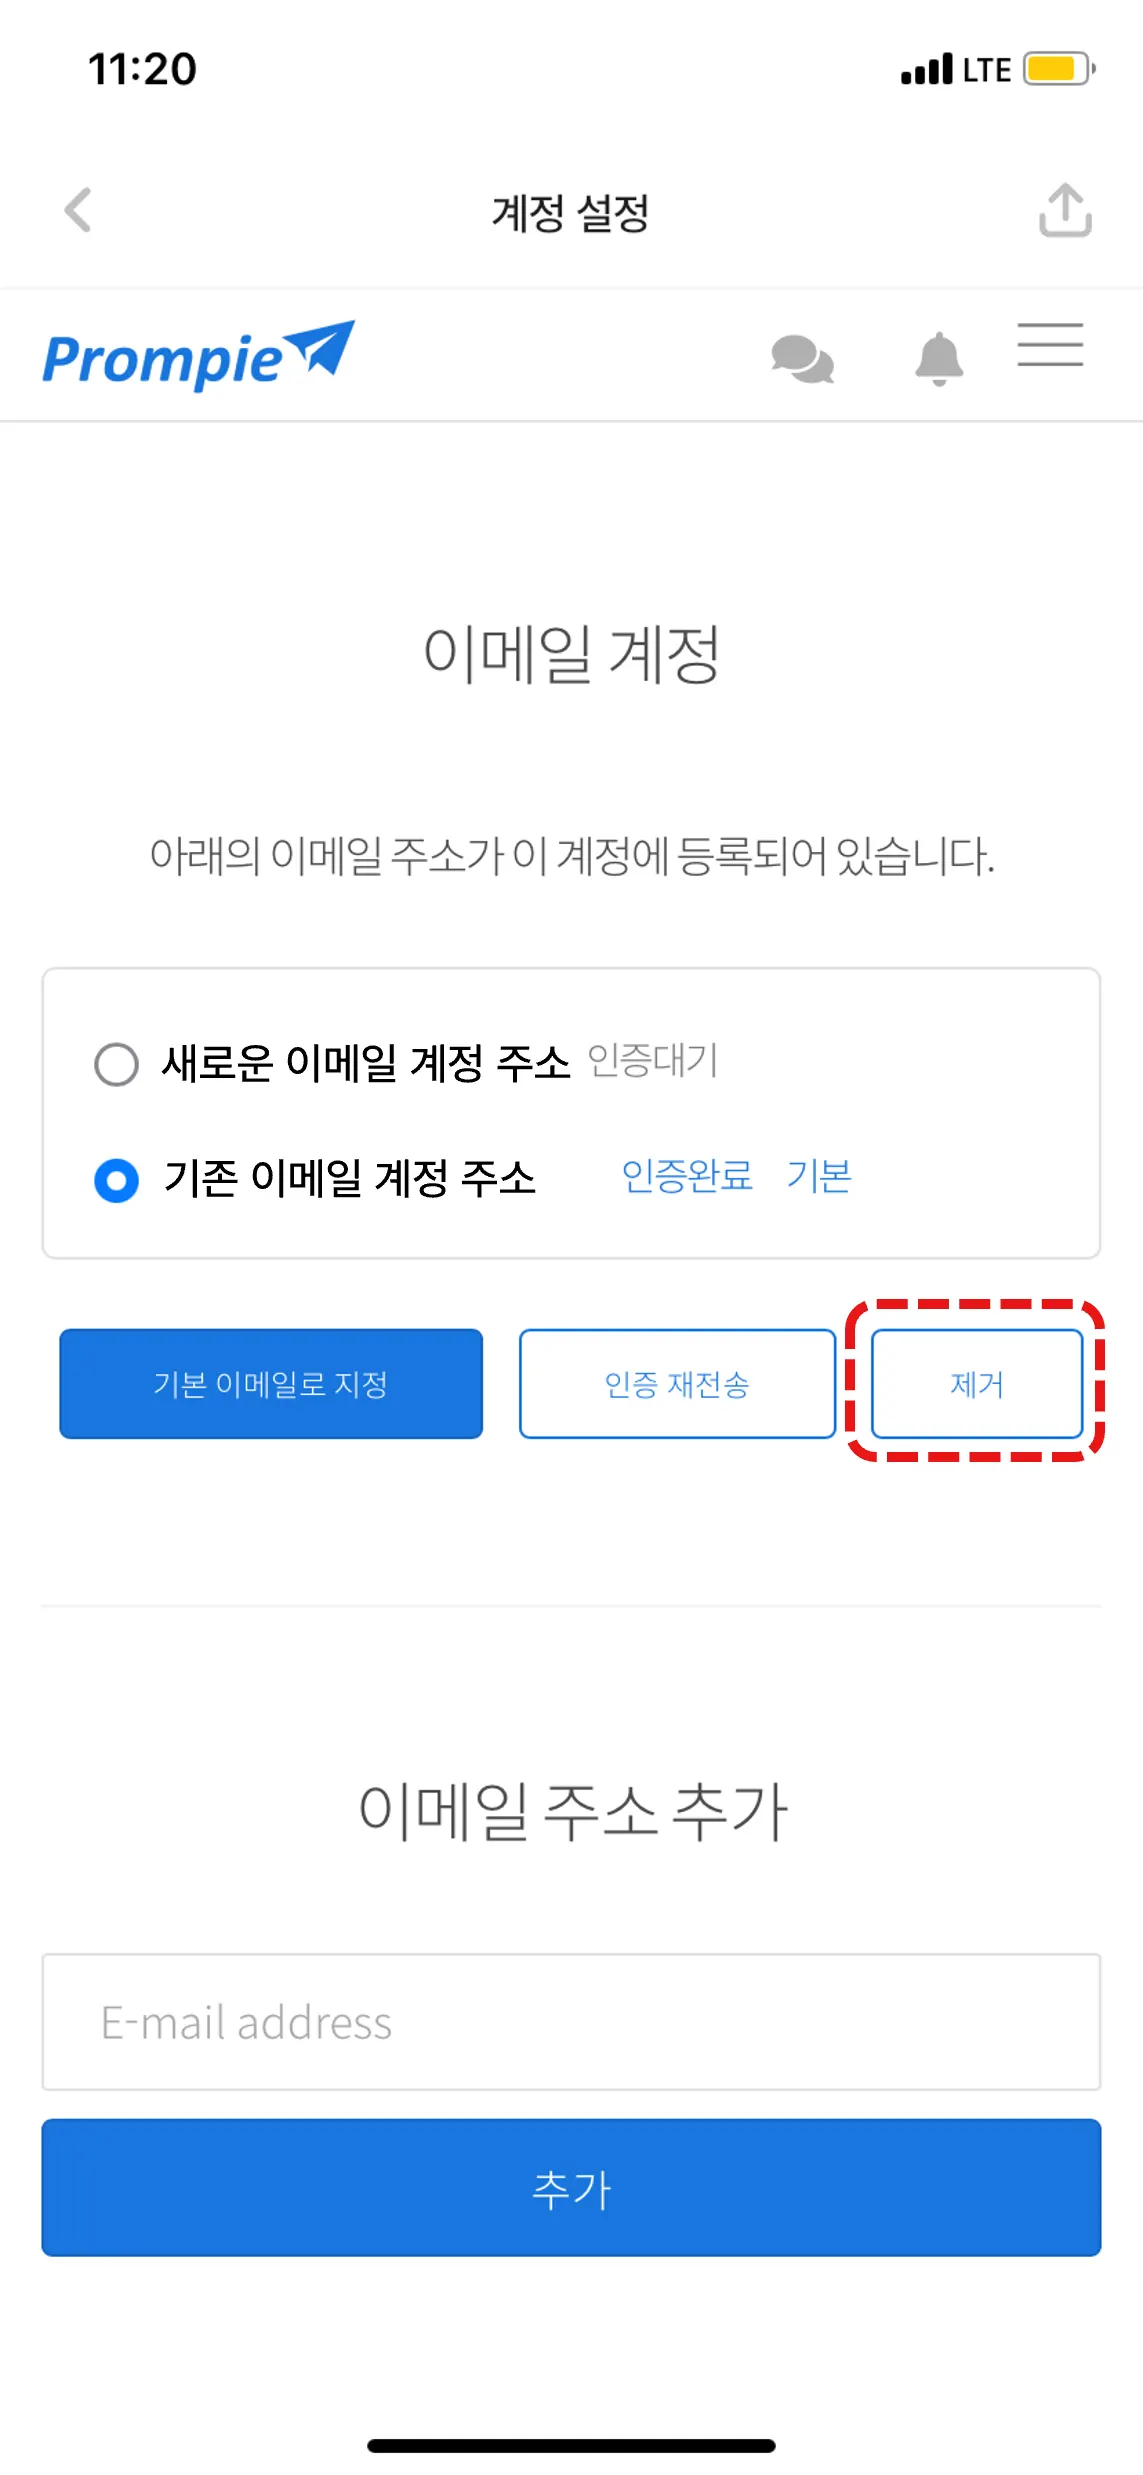Open the hamburger menu
The image size is (1143, 2475).
tap(1050, 345)
